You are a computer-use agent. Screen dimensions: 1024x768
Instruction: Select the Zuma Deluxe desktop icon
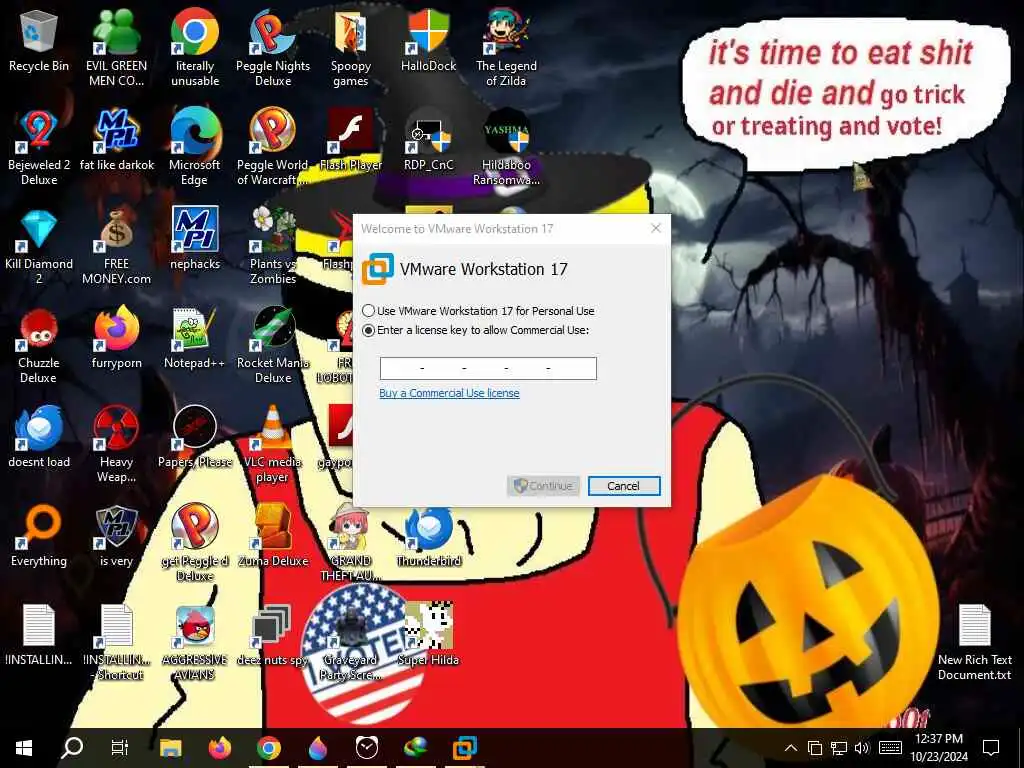[x=273, y=537]
